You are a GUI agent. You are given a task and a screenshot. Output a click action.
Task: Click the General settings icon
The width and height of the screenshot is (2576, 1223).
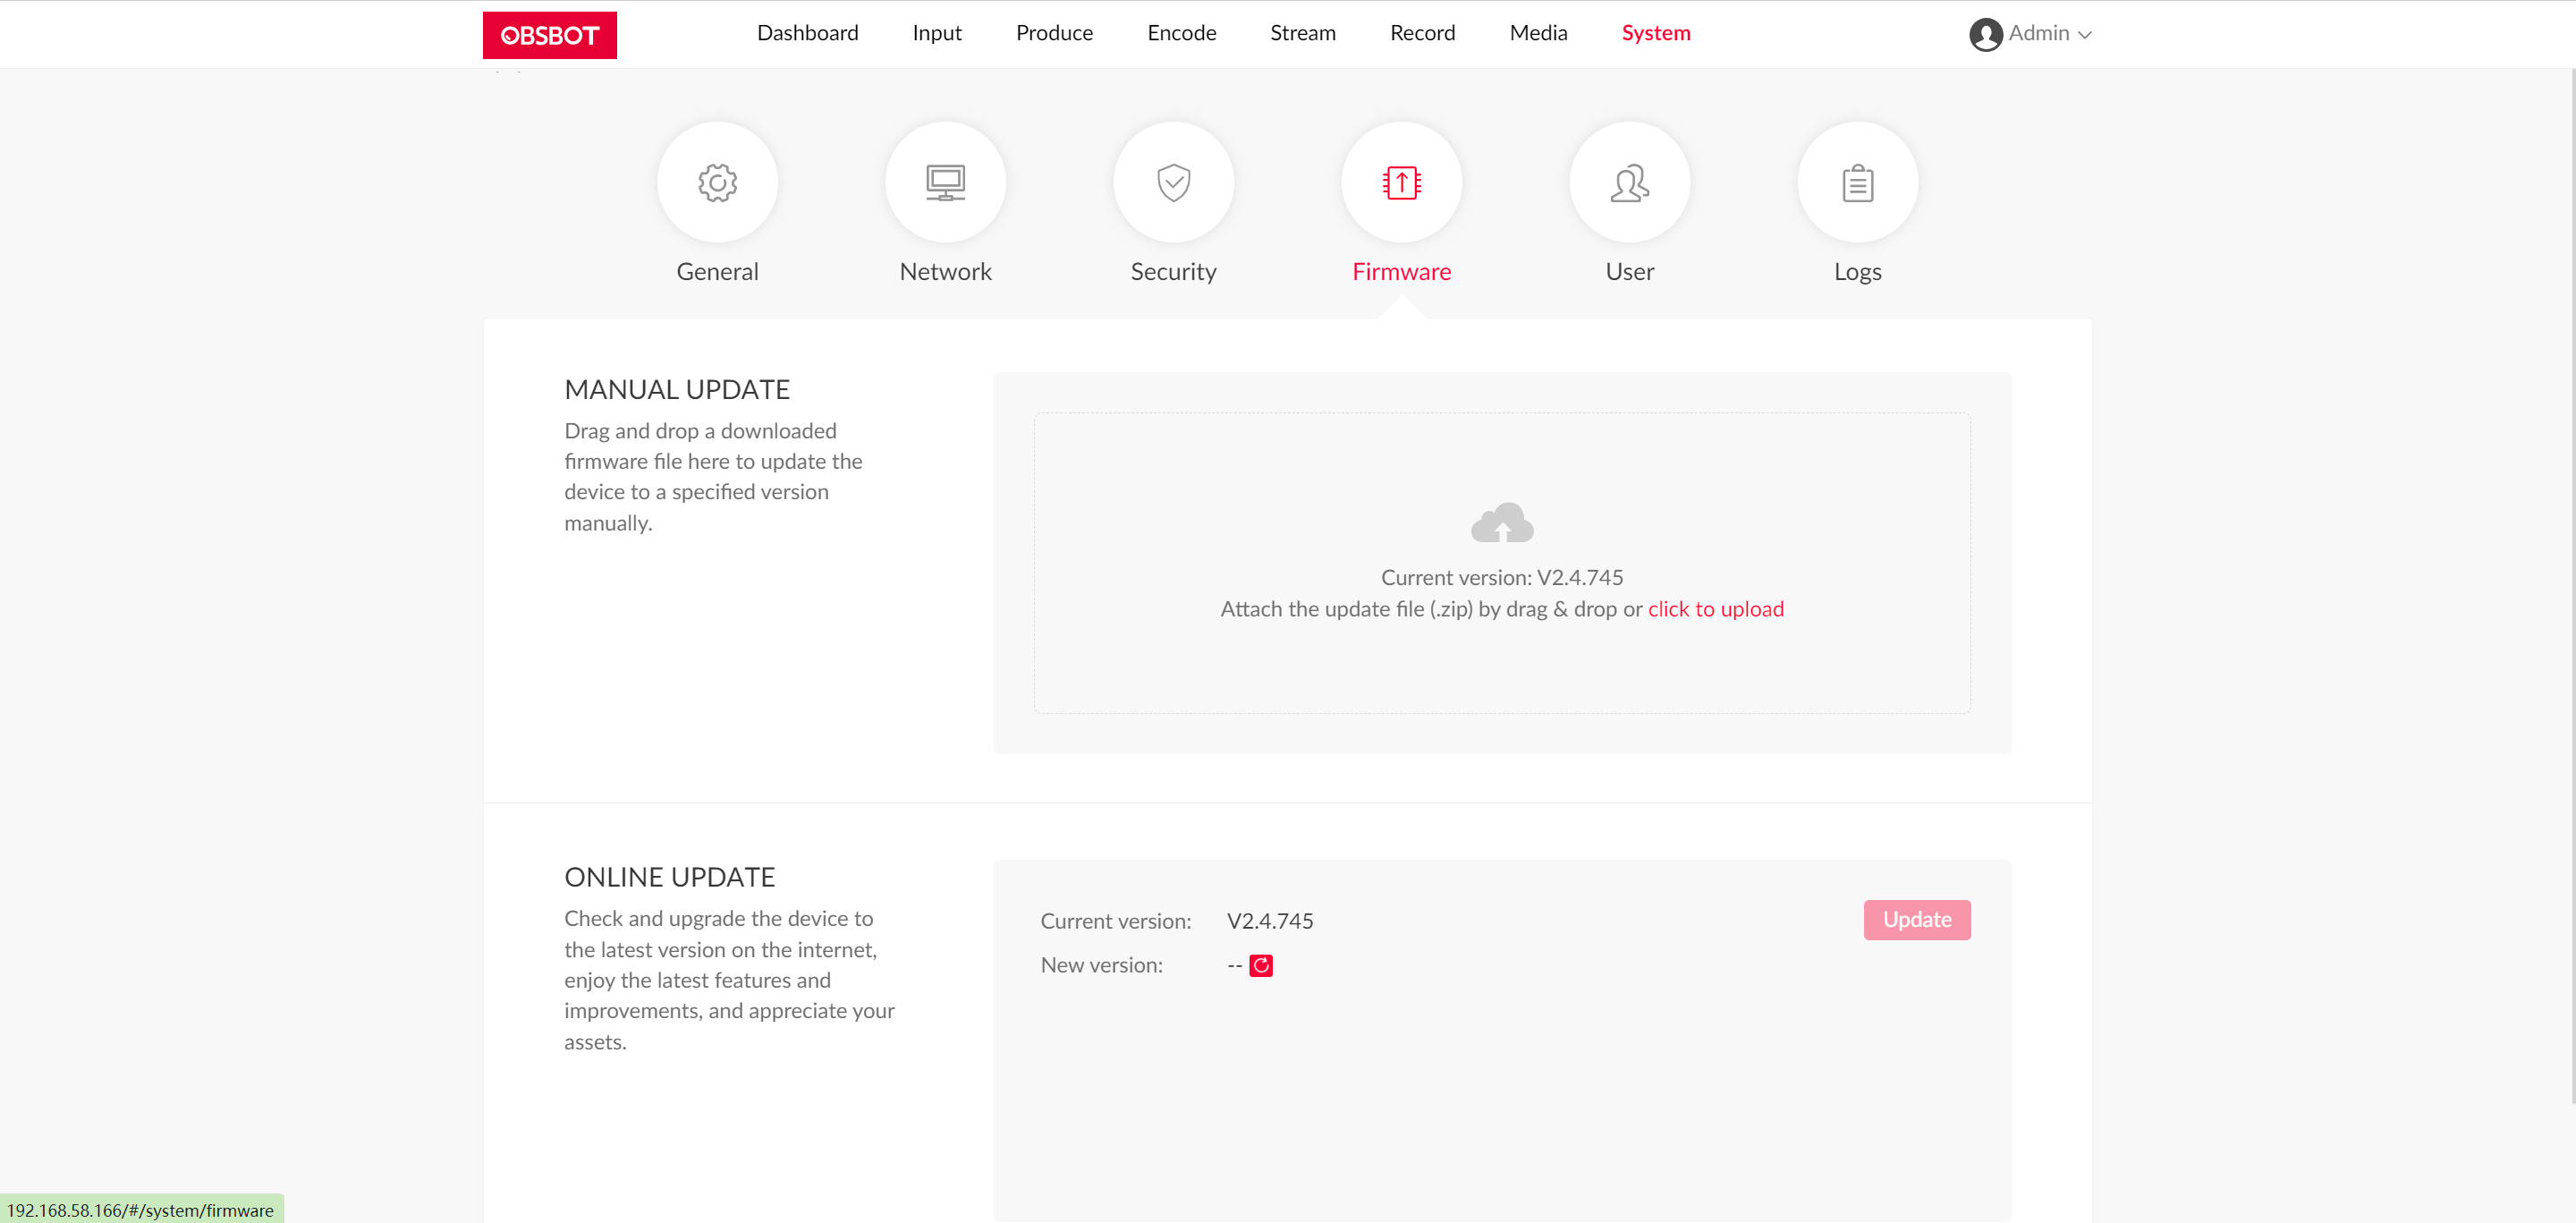(716, 183)
